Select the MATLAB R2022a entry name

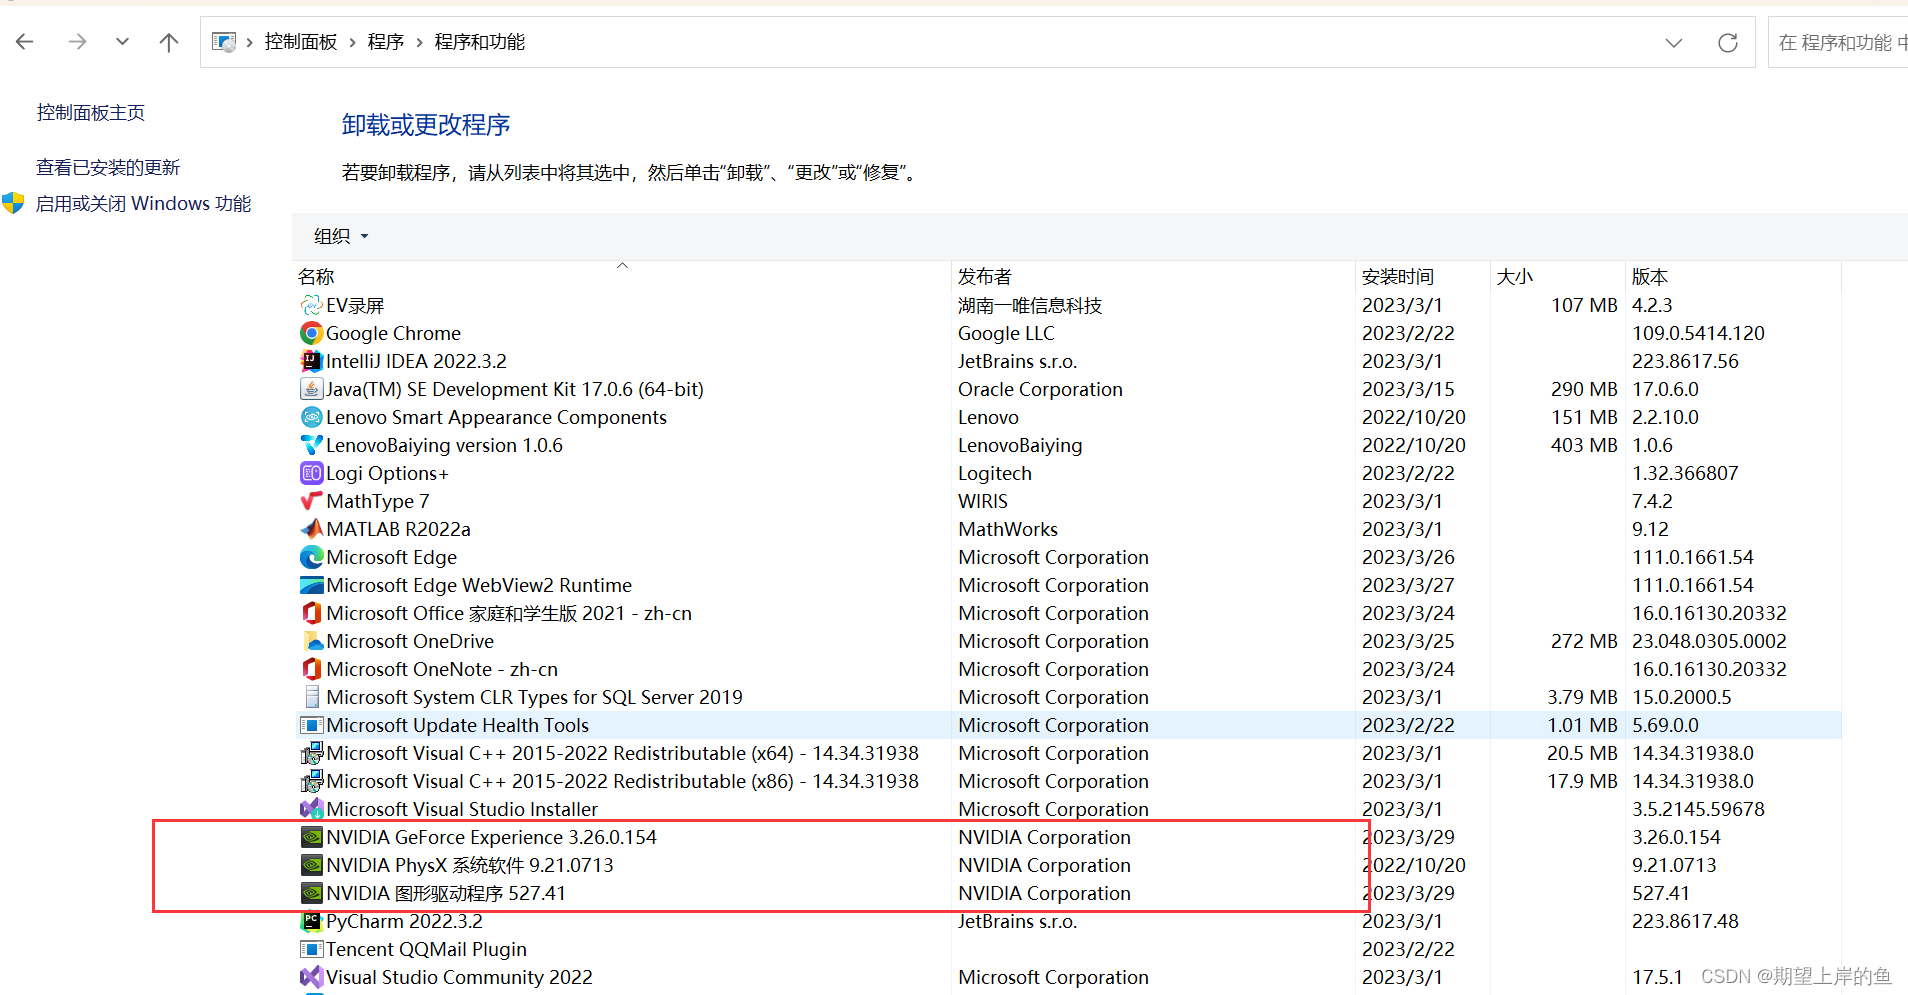point(398,529)
